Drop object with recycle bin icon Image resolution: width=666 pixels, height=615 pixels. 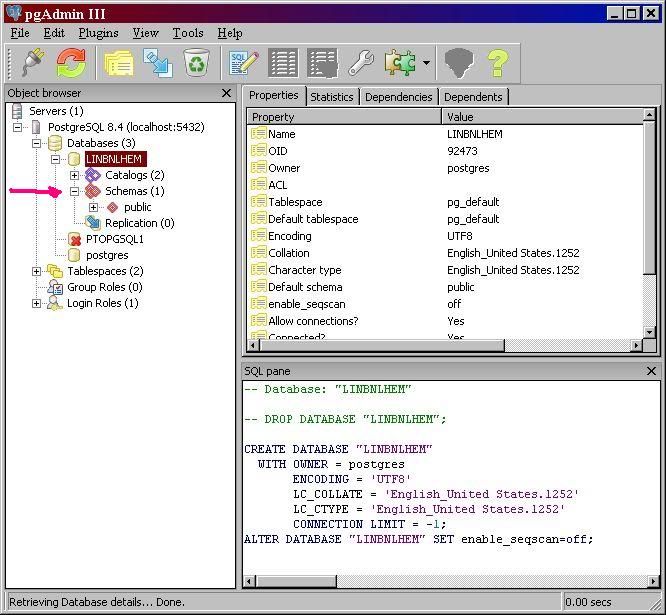[x=196, y=63]
